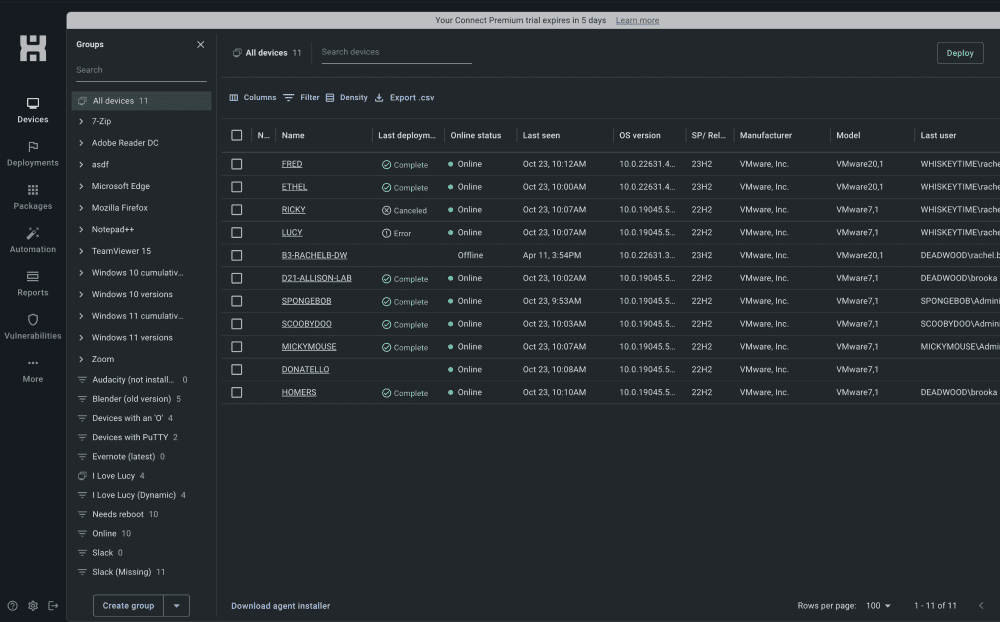The height and width of the screenshot is (622, 1000).
Task: Check the box for device FRED
Action: [x=237, y=164]
